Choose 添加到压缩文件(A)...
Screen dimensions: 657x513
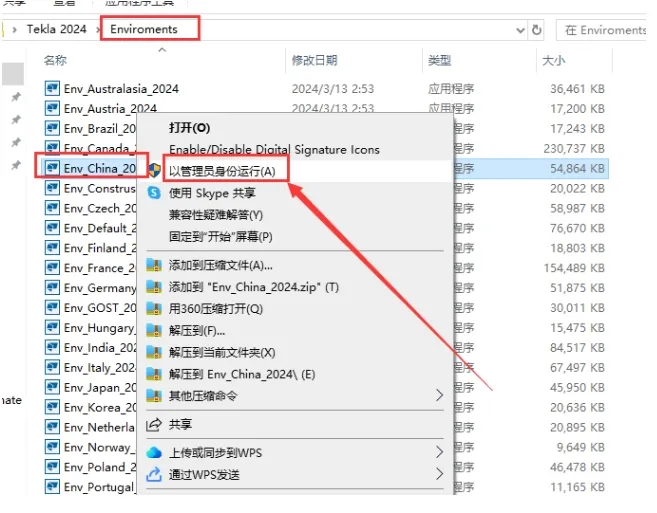pos(221,265)
